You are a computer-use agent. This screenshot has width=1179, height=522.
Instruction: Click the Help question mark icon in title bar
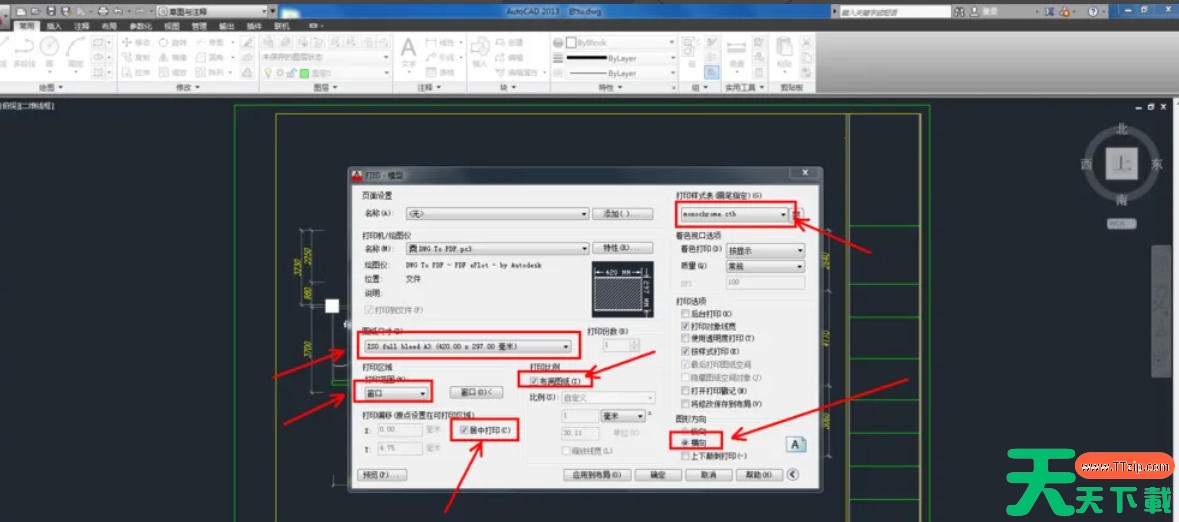[1093, 11]
